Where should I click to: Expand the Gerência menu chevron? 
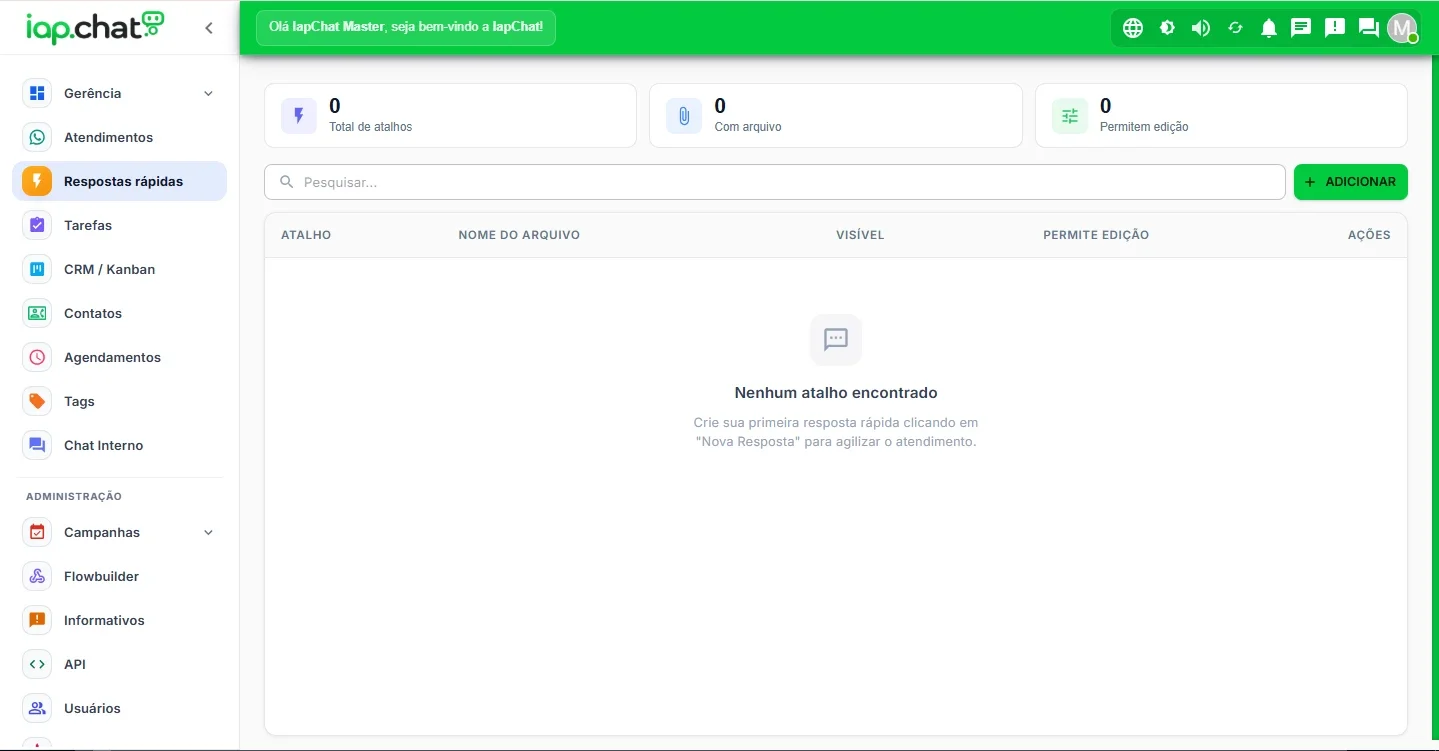pos(208,93)
